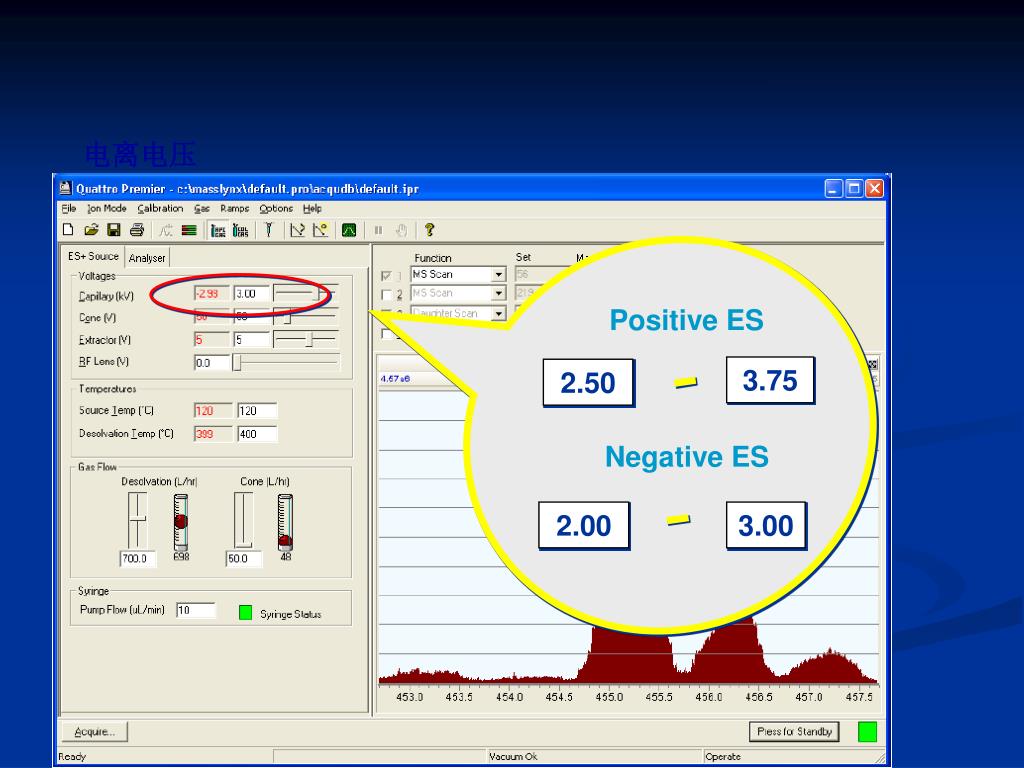
Task: Click the Press for Standby button
Action: (x=794, y=731)
